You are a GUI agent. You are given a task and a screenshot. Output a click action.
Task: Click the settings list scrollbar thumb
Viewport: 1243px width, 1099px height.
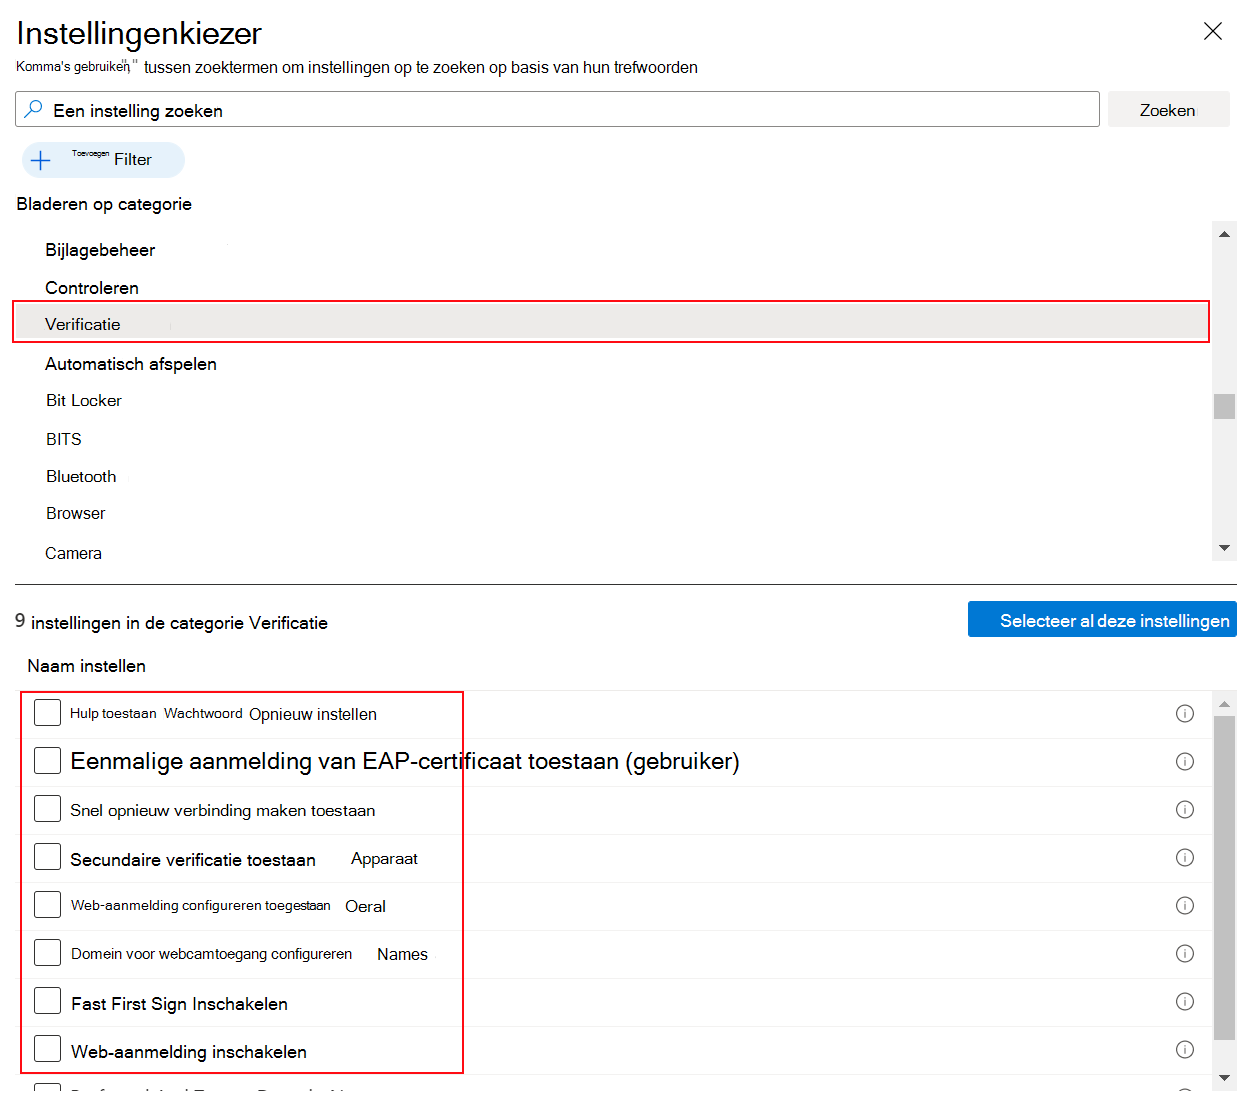(1224, 878)
